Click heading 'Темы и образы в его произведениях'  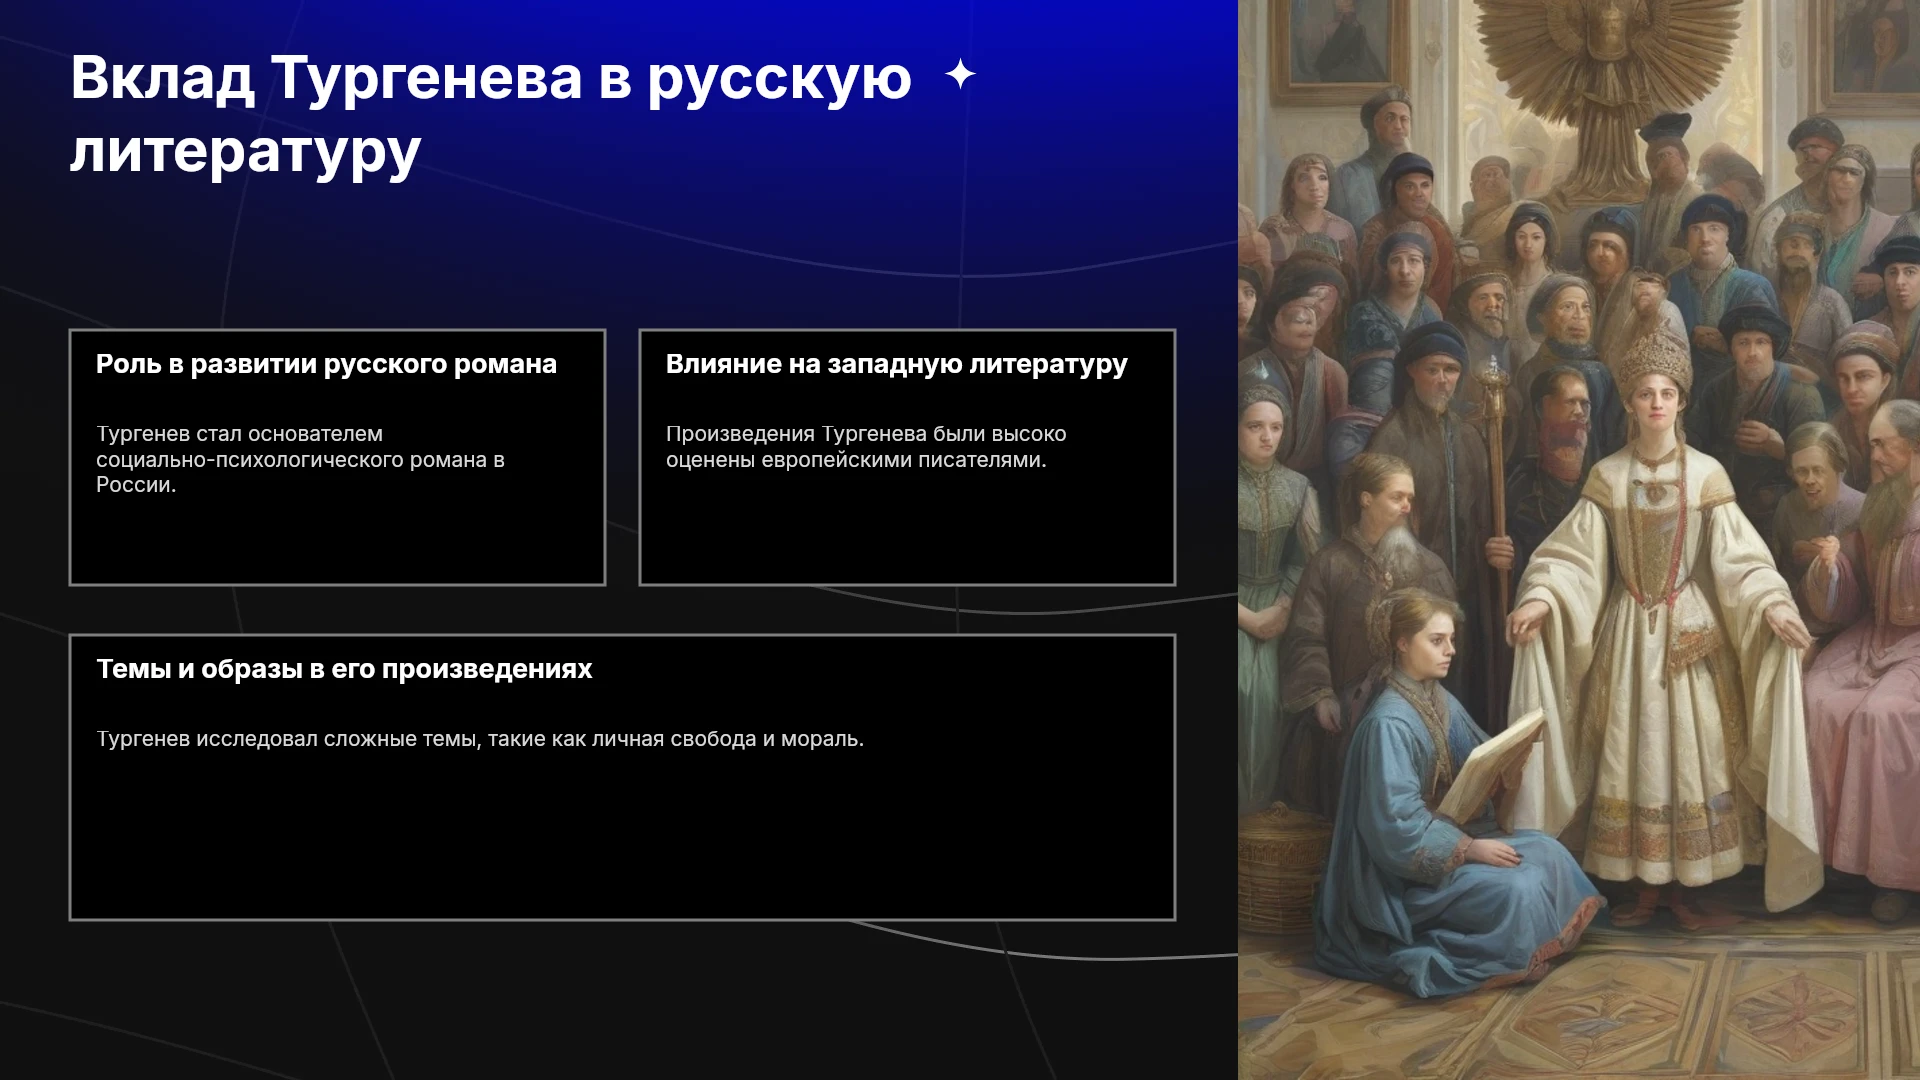pos(344,669)
